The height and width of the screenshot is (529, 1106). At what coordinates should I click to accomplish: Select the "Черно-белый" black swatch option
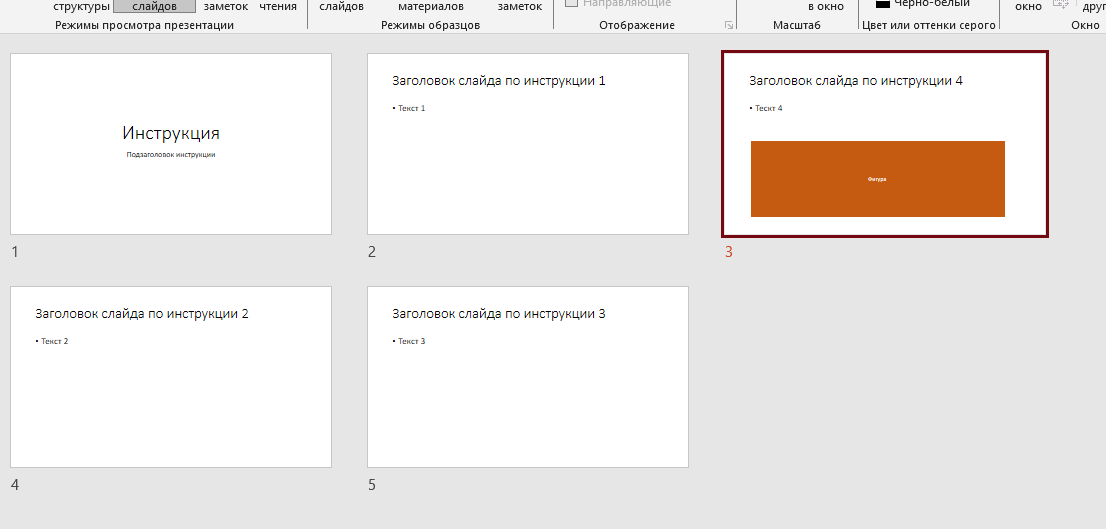[x=883, y=4]
